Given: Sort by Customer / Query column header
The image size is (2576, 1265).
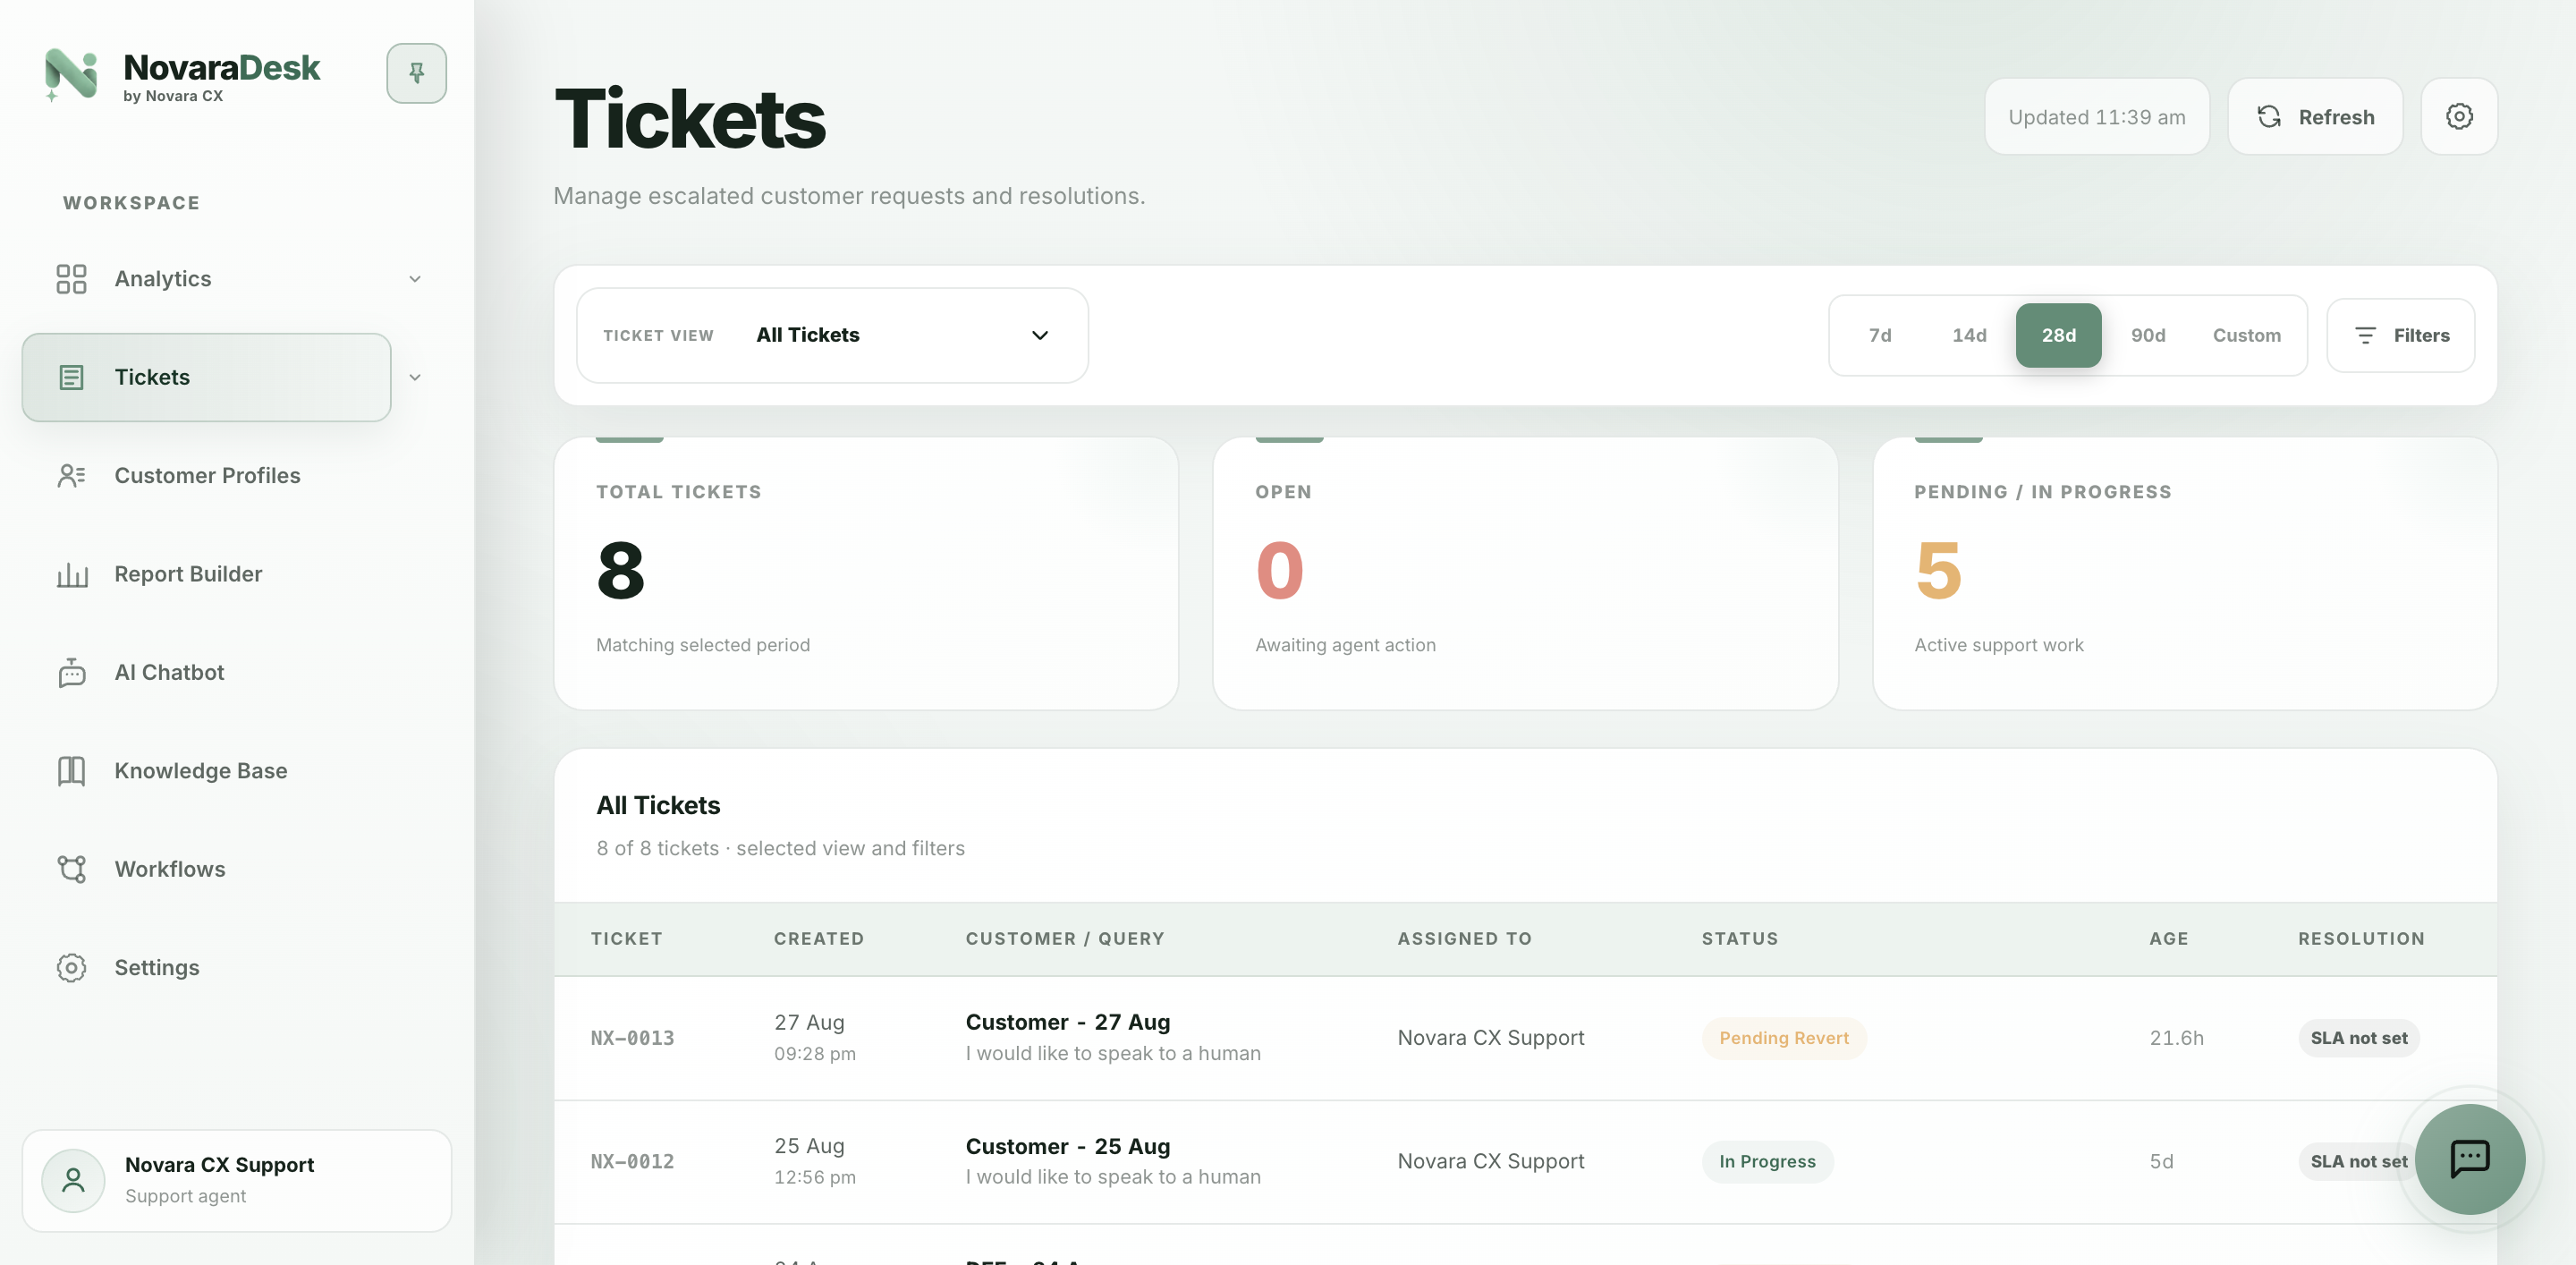Looking at the screenshot, I should [1064, 938].
